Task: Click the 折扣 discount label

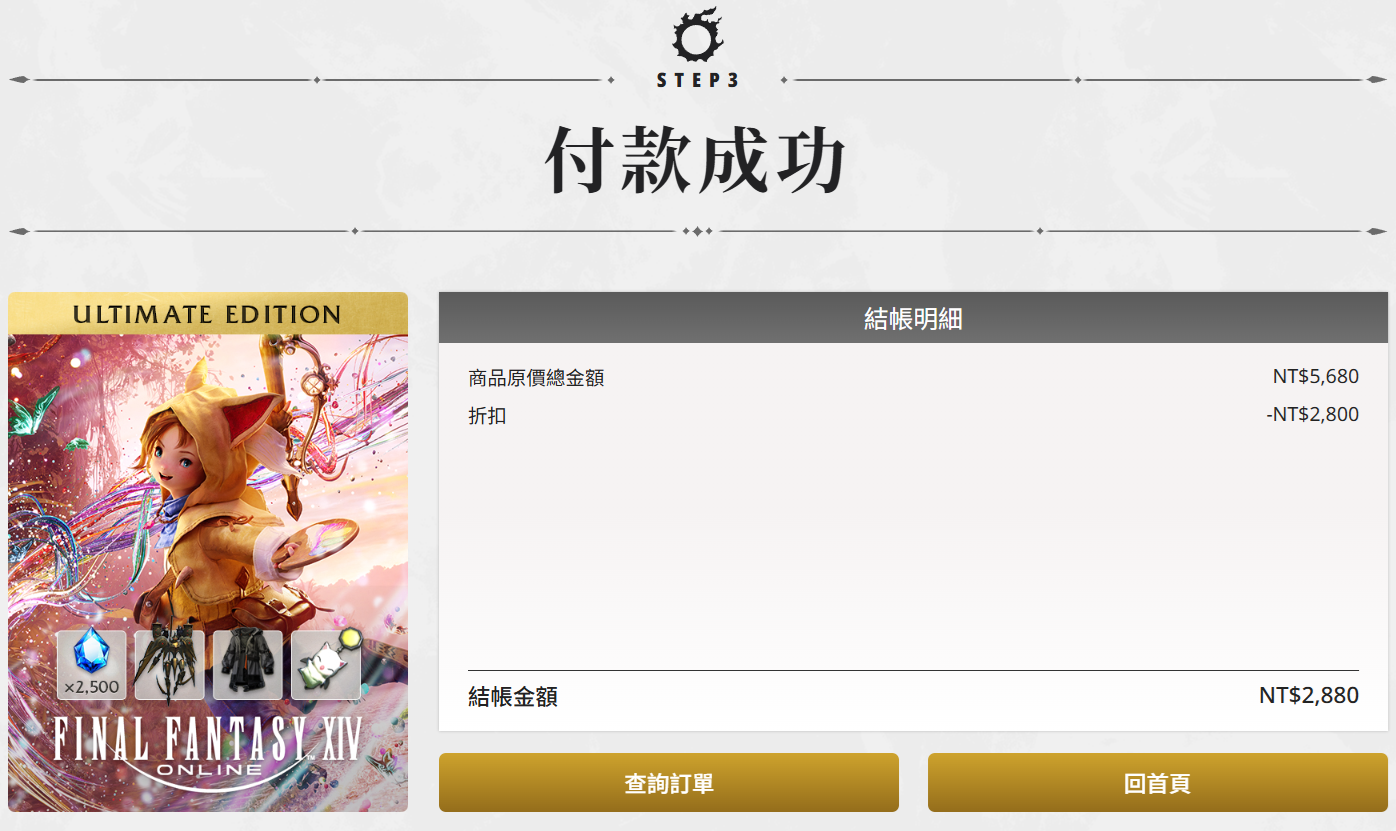Action: click(487, 415)
